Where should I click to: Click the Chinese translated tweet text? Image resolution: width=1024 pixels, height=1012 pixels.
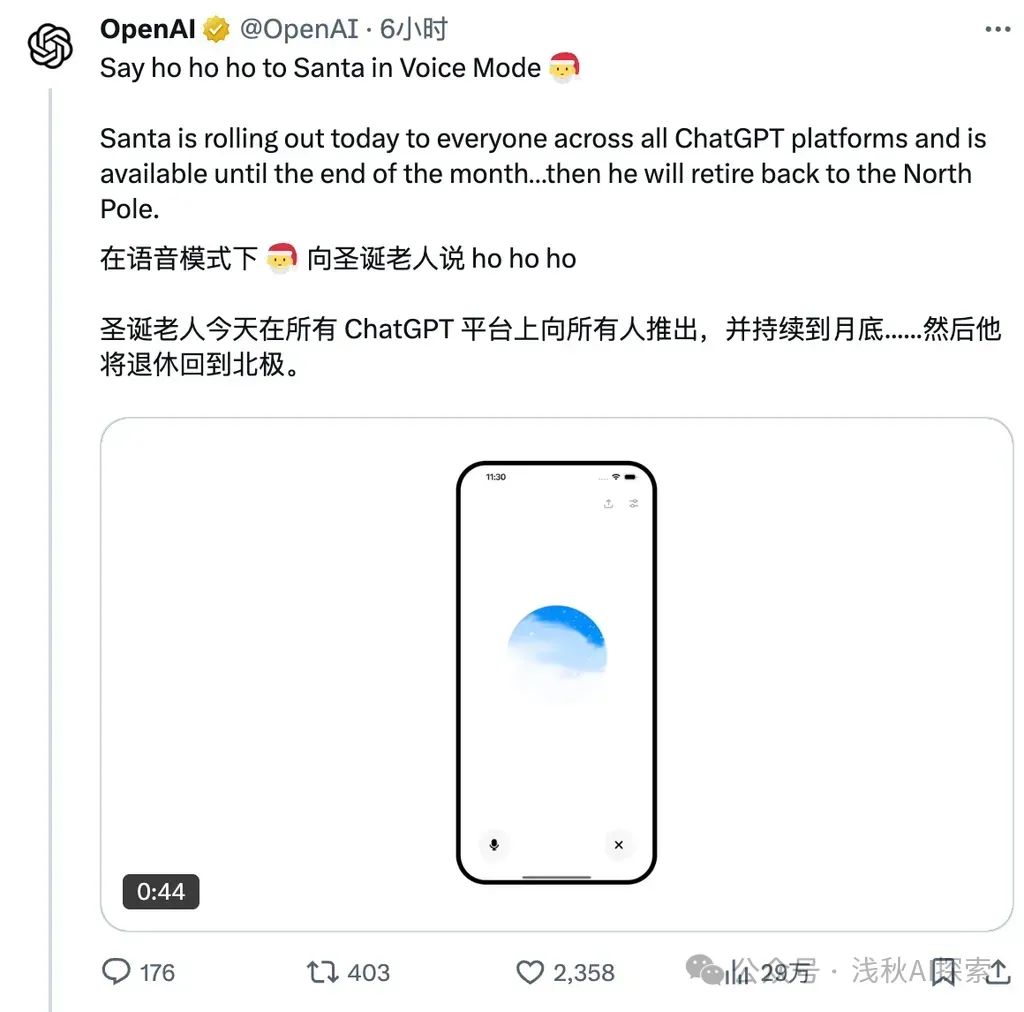(550, 312)
